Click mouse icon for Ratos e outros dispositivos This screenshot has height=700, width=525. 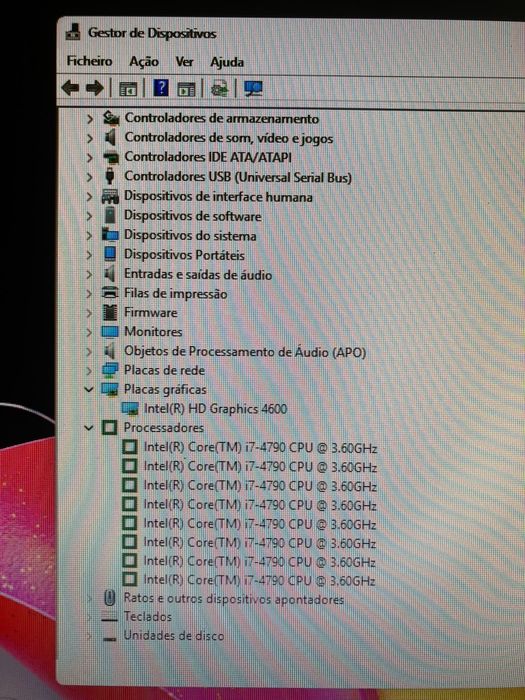pos(109,598)
